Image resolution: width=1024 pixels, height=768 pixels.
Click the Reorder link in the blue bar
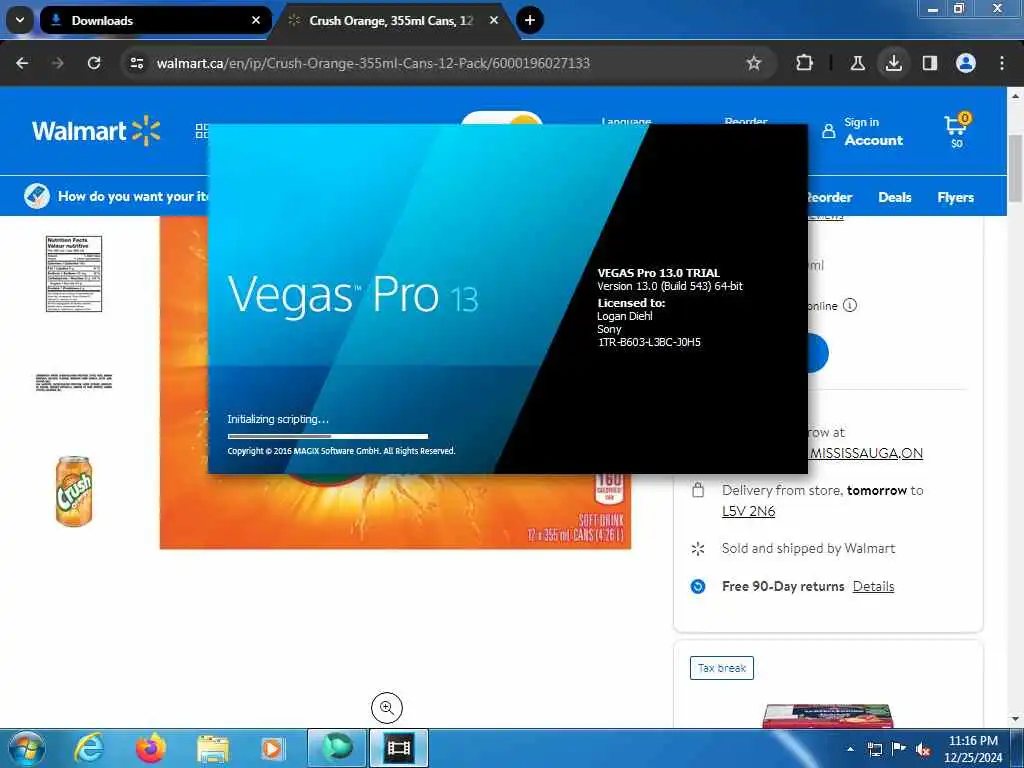coord(829,197)
